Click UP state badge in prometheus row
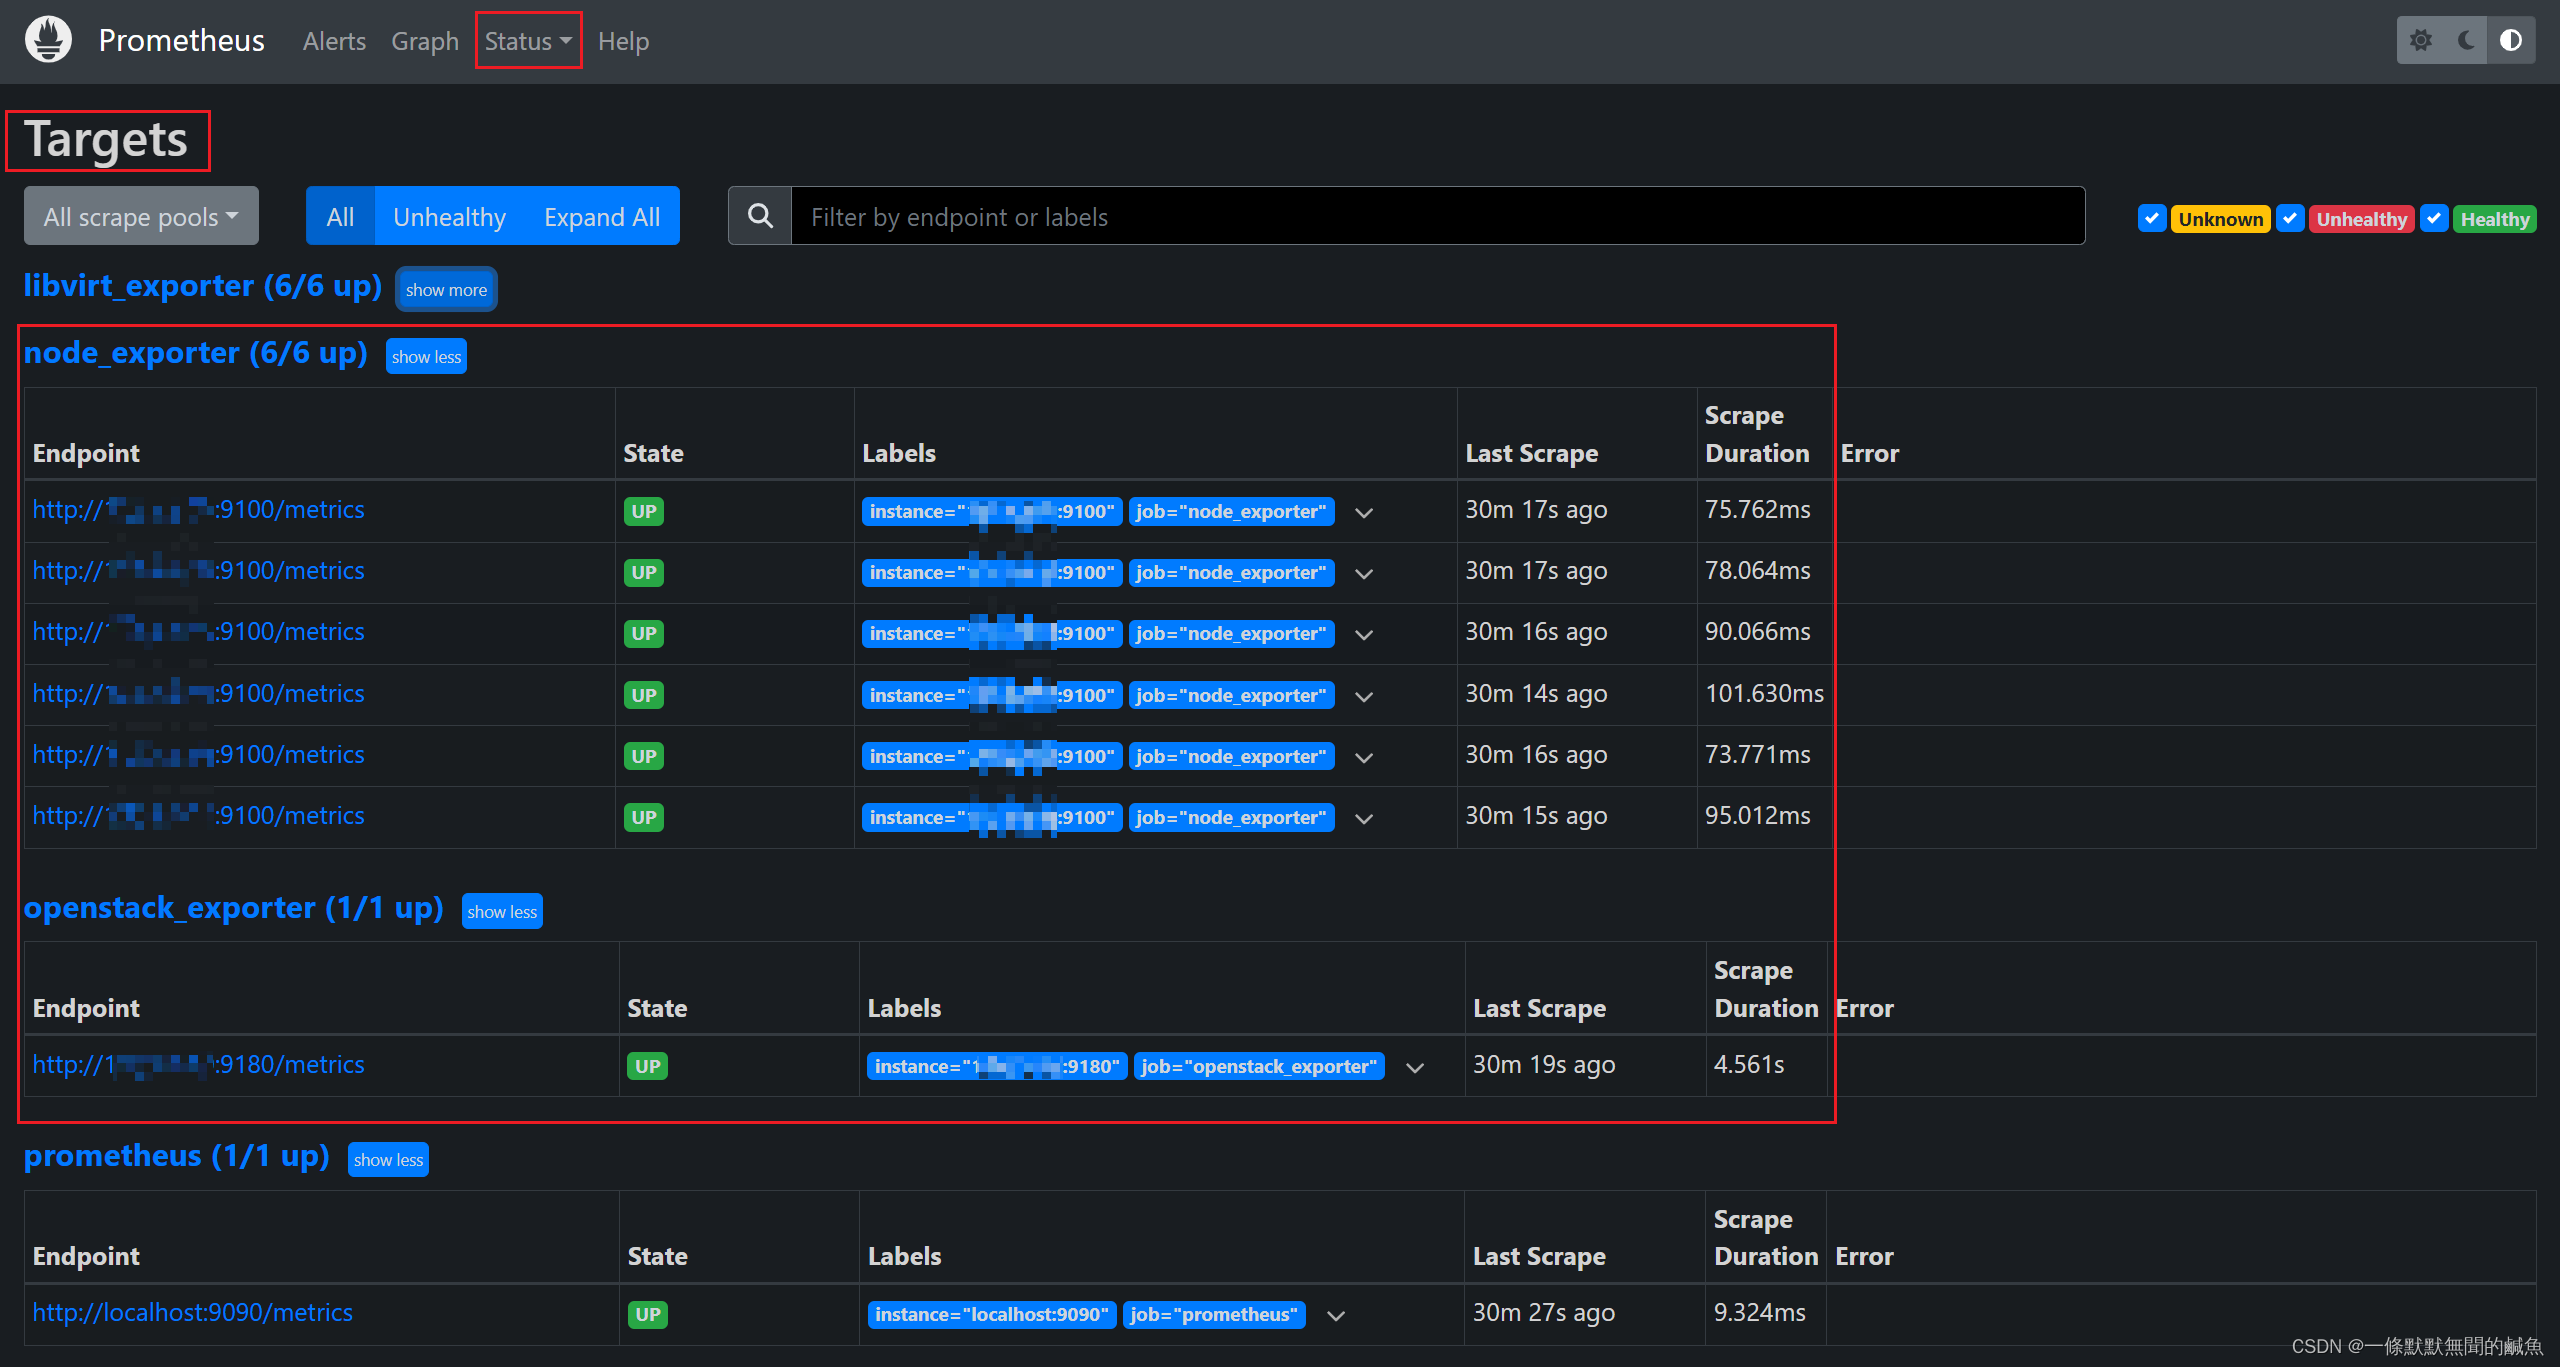Viewport: 2560px width, 1367px height. (x=648, y=1314)
